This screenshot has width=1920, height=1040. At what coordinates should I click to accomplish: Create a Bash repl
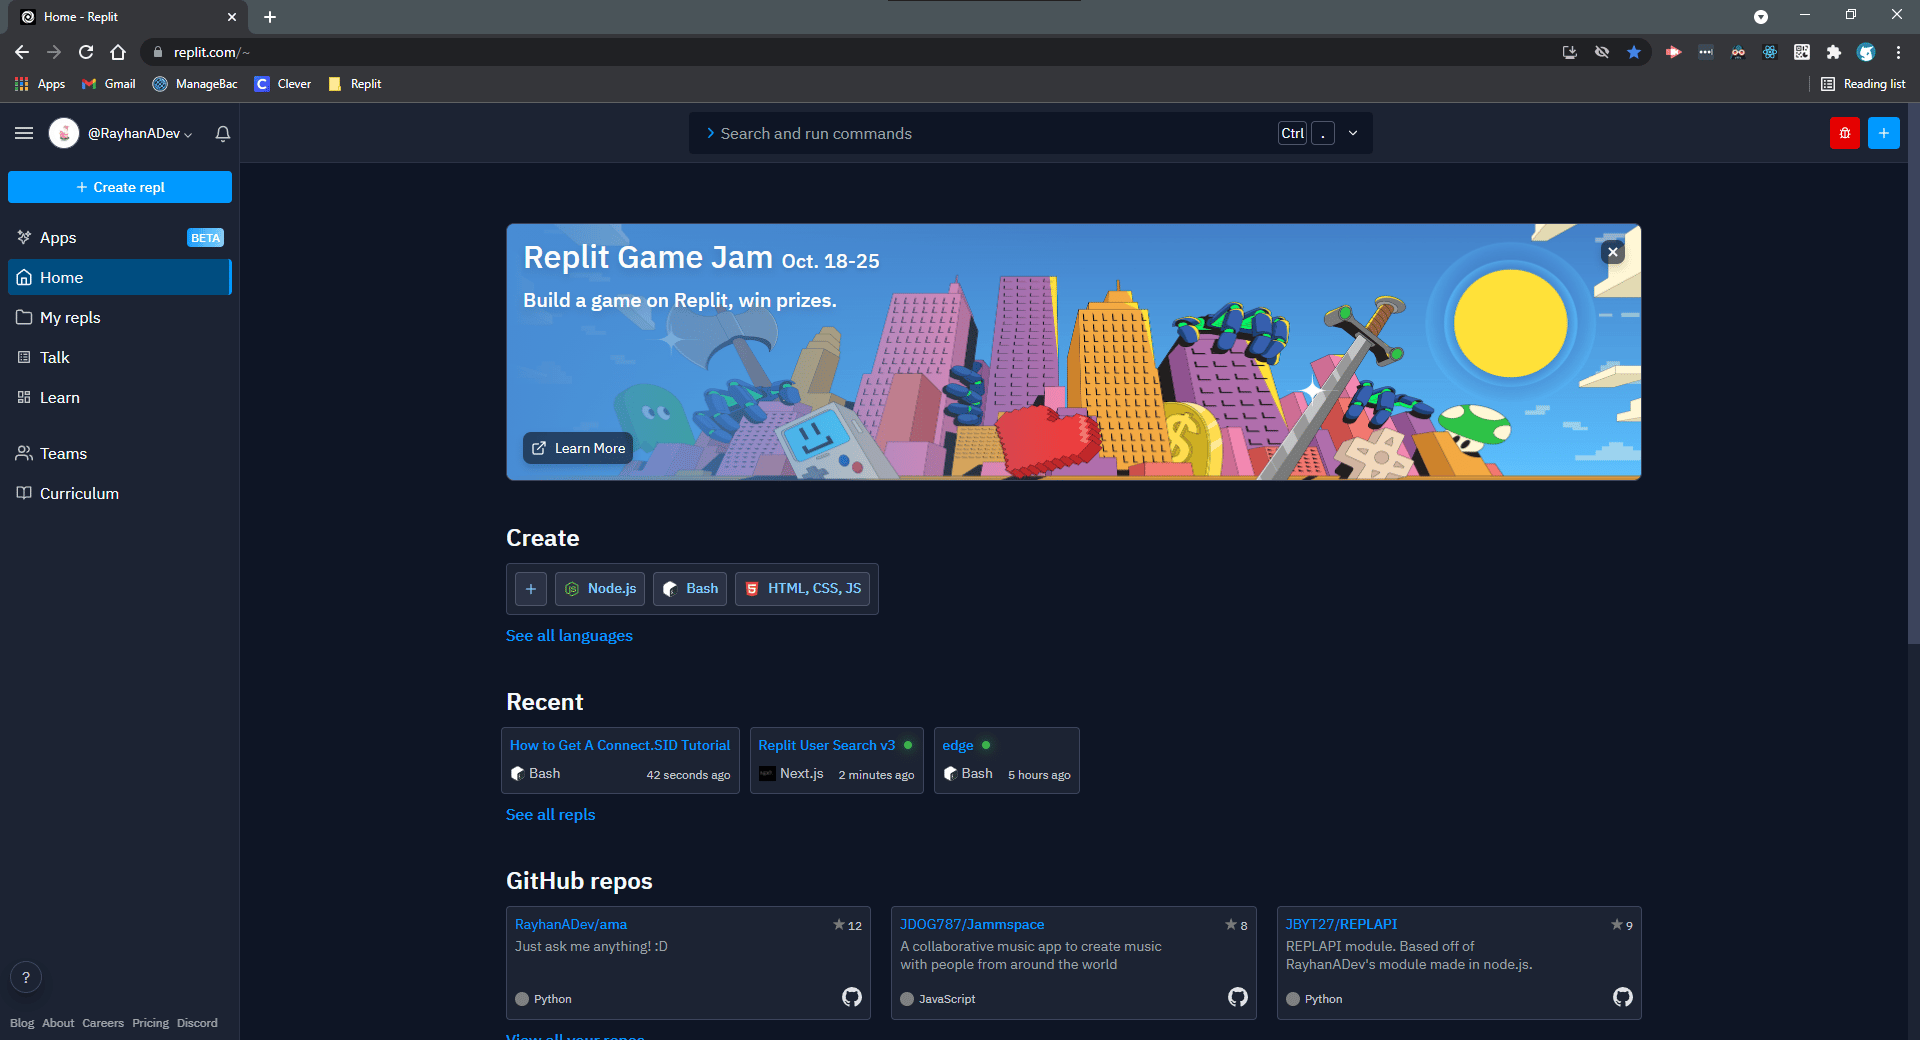690,589
